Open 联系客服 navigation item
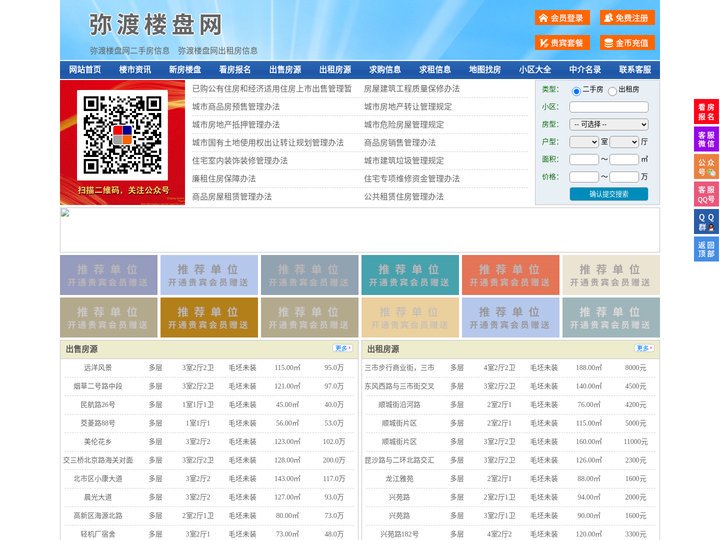This screenshot has height=540, width=720. point(635,70)
